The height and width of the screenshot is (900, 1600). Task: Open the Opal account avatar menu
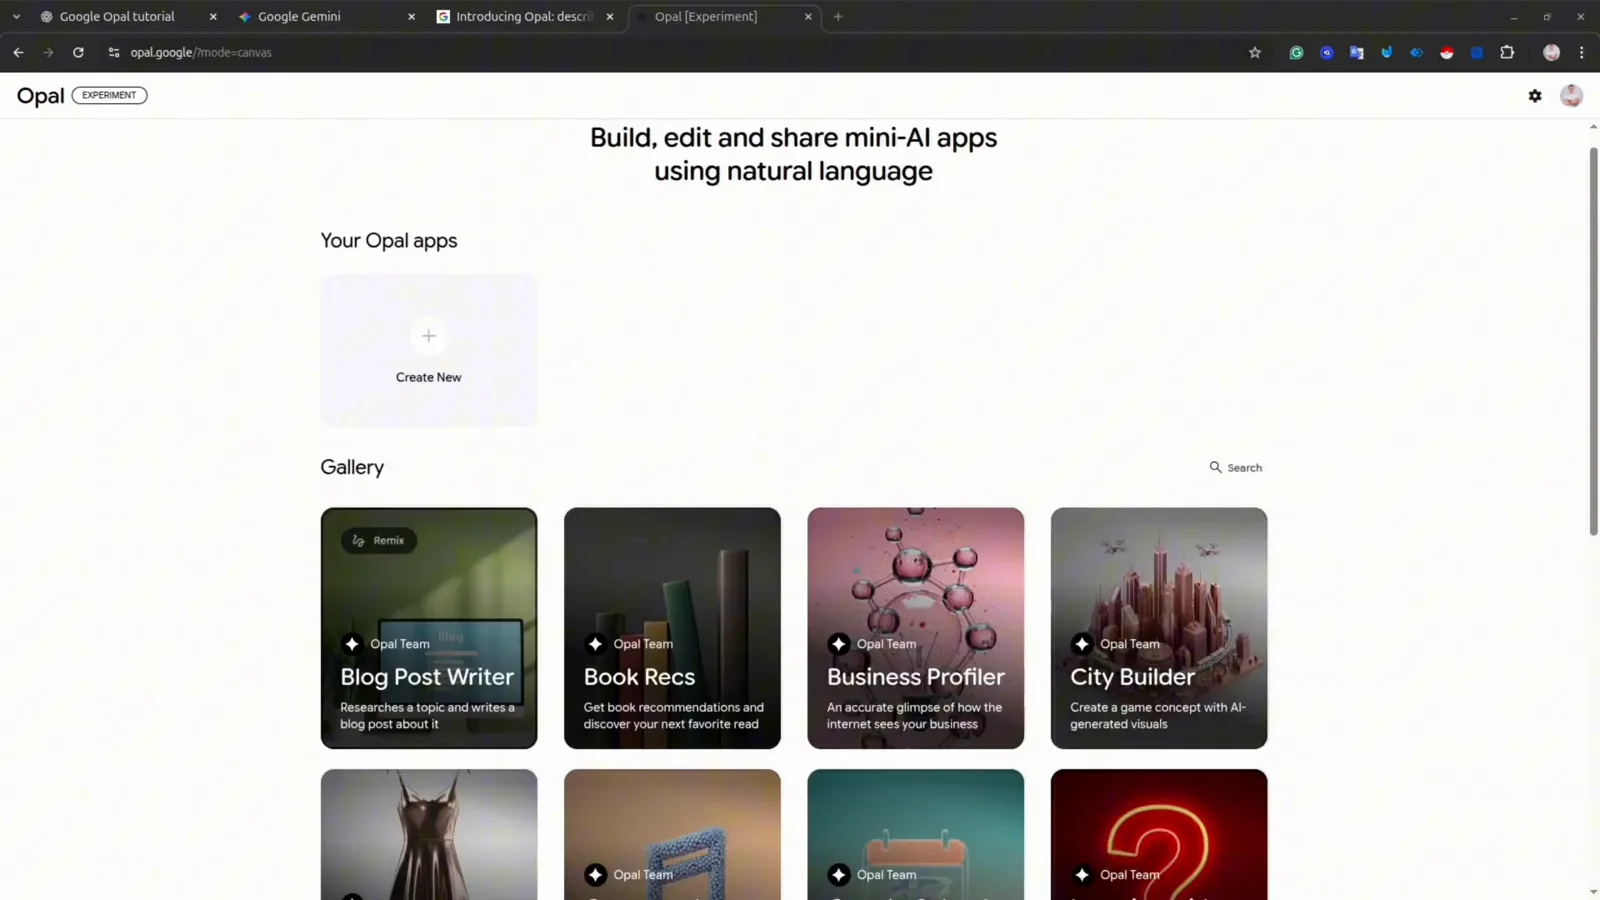[x=1571, y=96]
